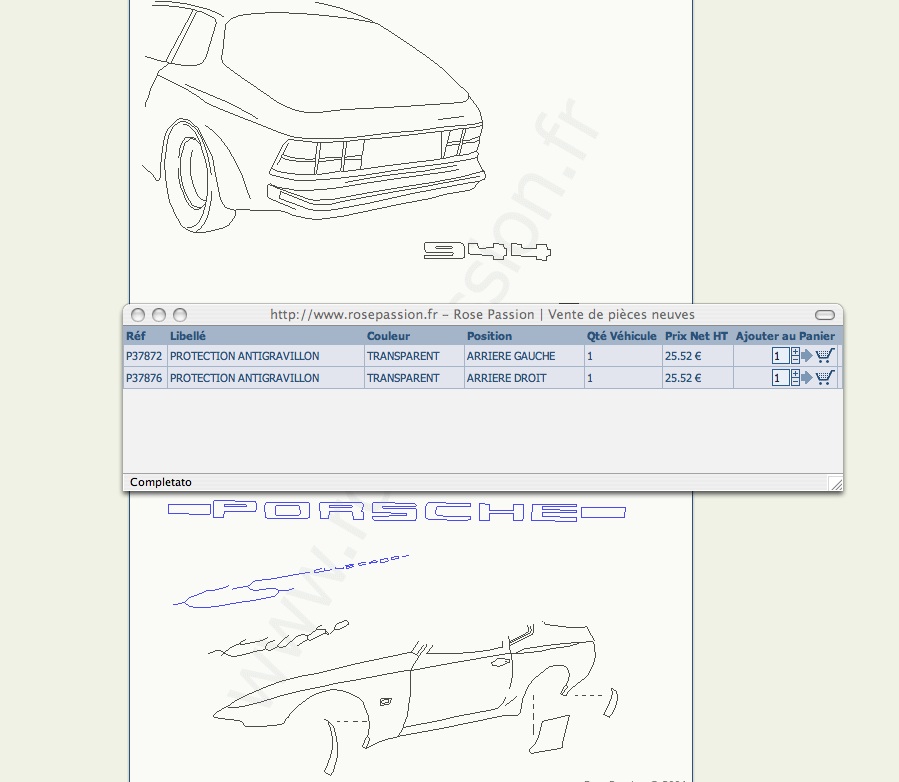Click the popup window's resize grip corner
Viewport: 899px width, 782px height.
point(835,484)
